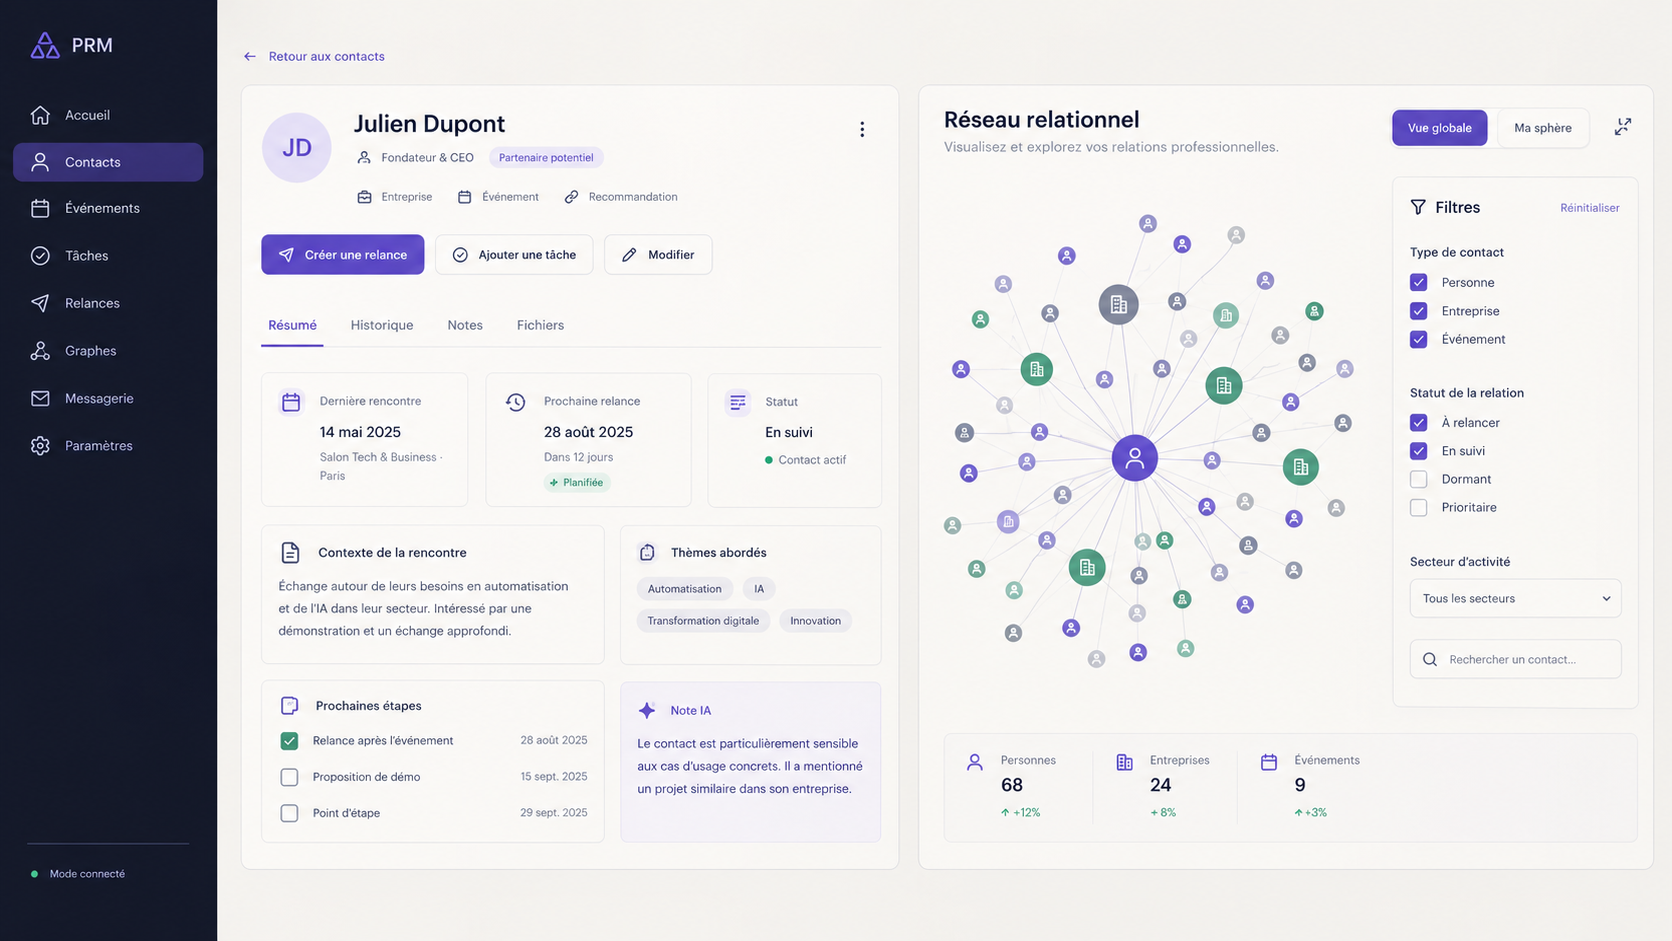Open the Tous les secteurs dropdown
The width and height of the screenshot is (1672, 941).
[1515, 598]
